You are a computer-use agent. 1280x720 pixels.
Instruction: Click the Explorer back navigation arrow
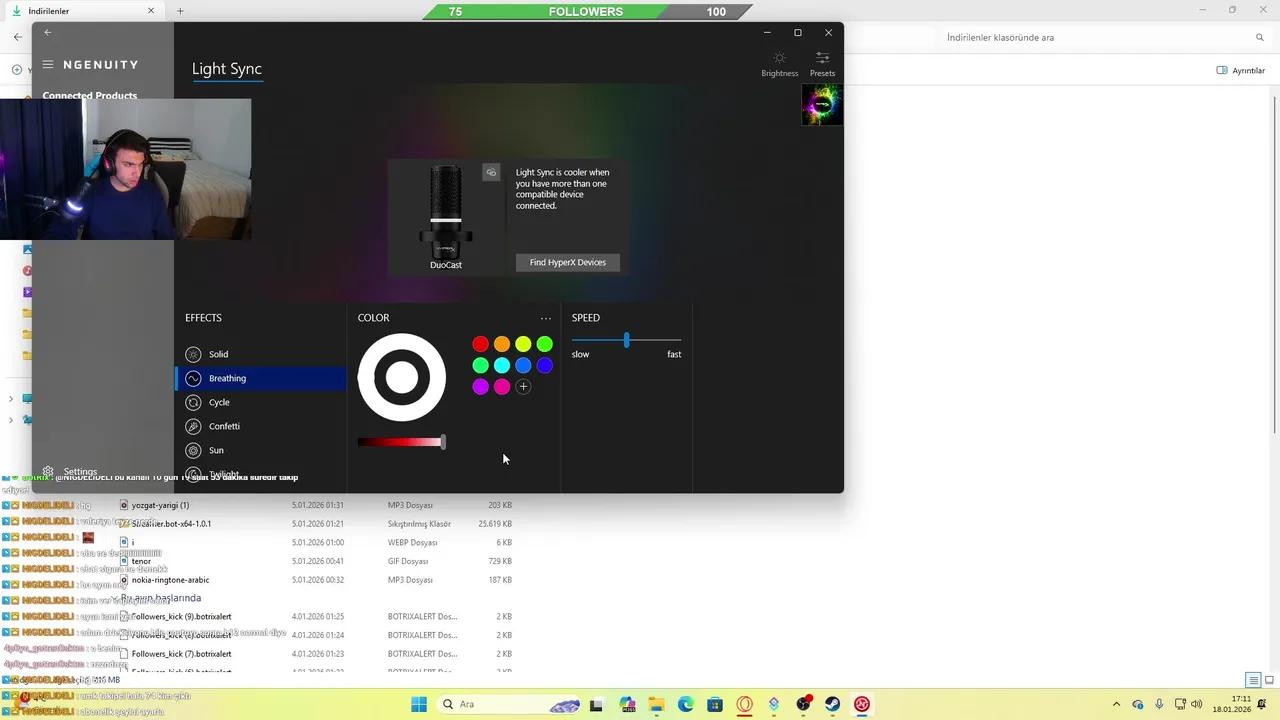point(17,37)
